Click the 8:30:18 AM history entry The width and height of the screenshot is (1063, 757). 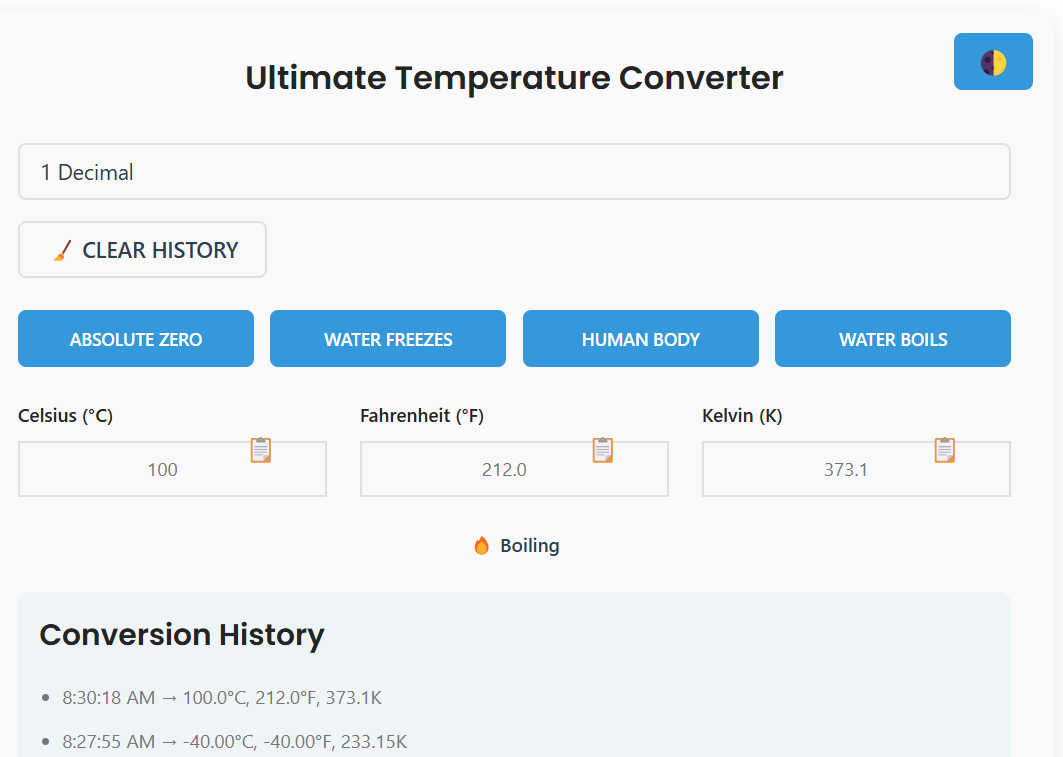click(222, 697)
